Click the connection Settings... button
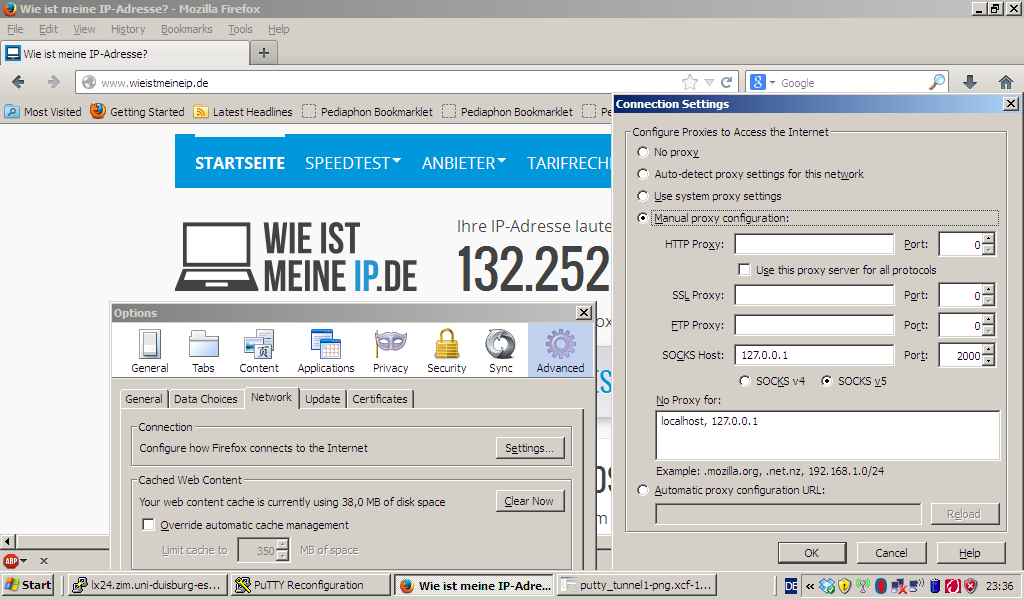Screen dimensions: 1024x600 (x=530, y=448)
